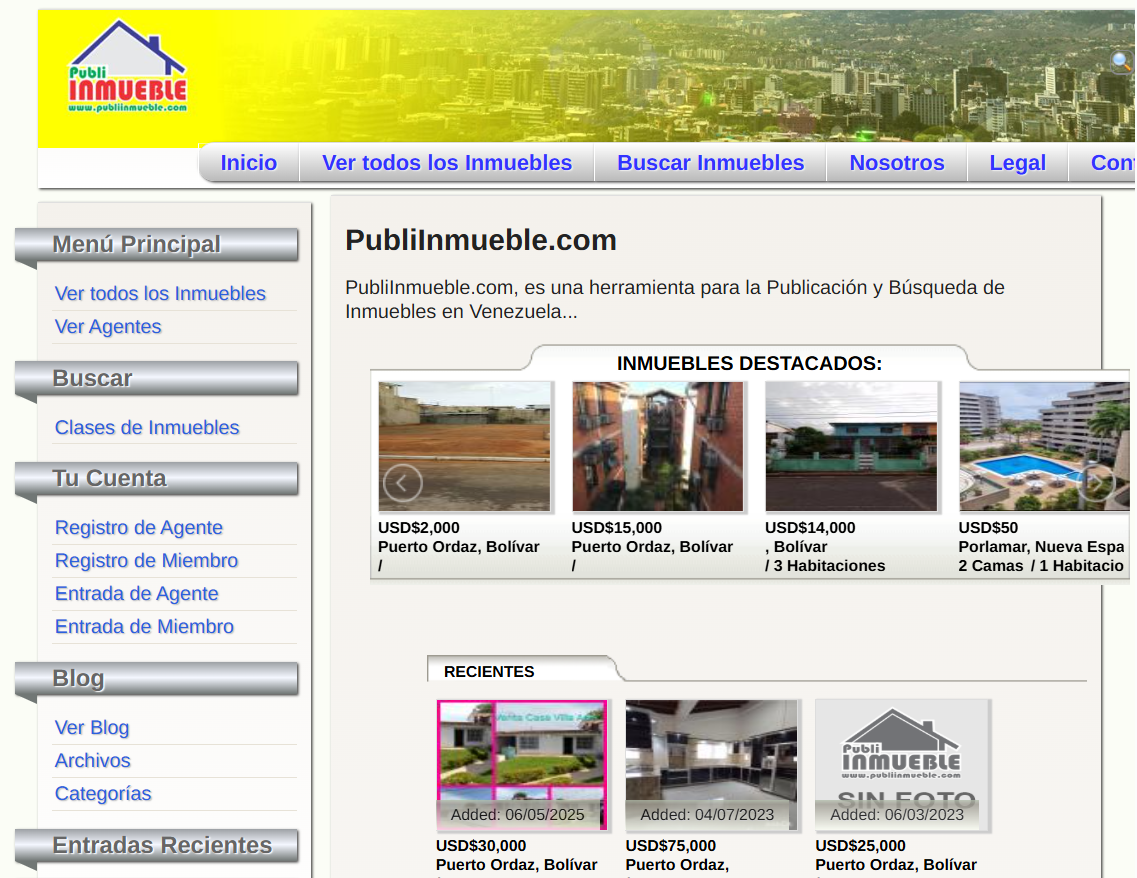
Task: Open the Inicio menu item
Action: pyautogui.click(x=249, y=163)
